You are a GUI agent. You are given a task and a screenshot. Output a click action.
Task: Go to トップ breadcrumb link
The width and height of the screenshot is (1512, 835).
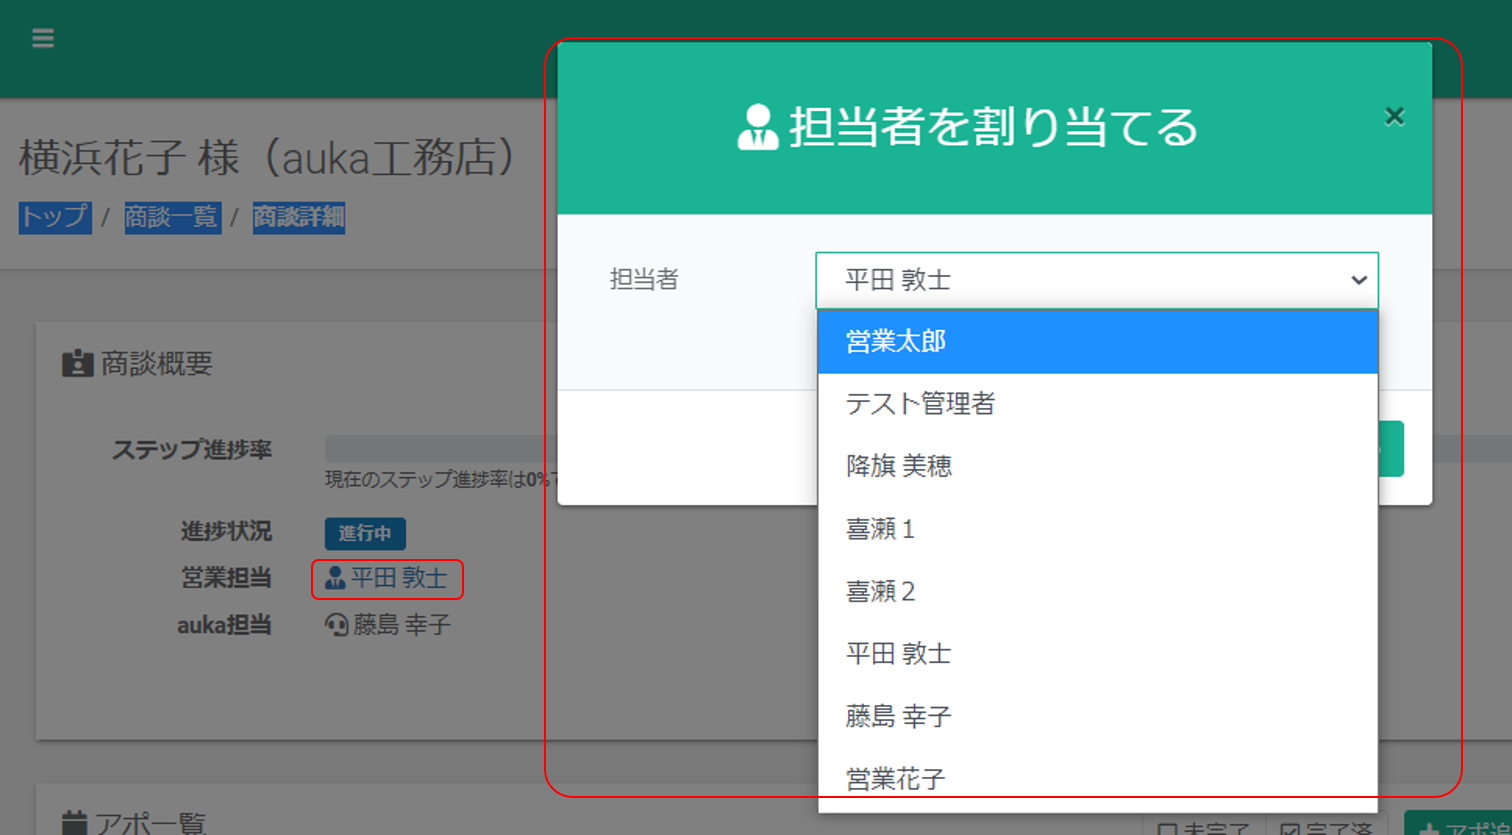(55, 217)
